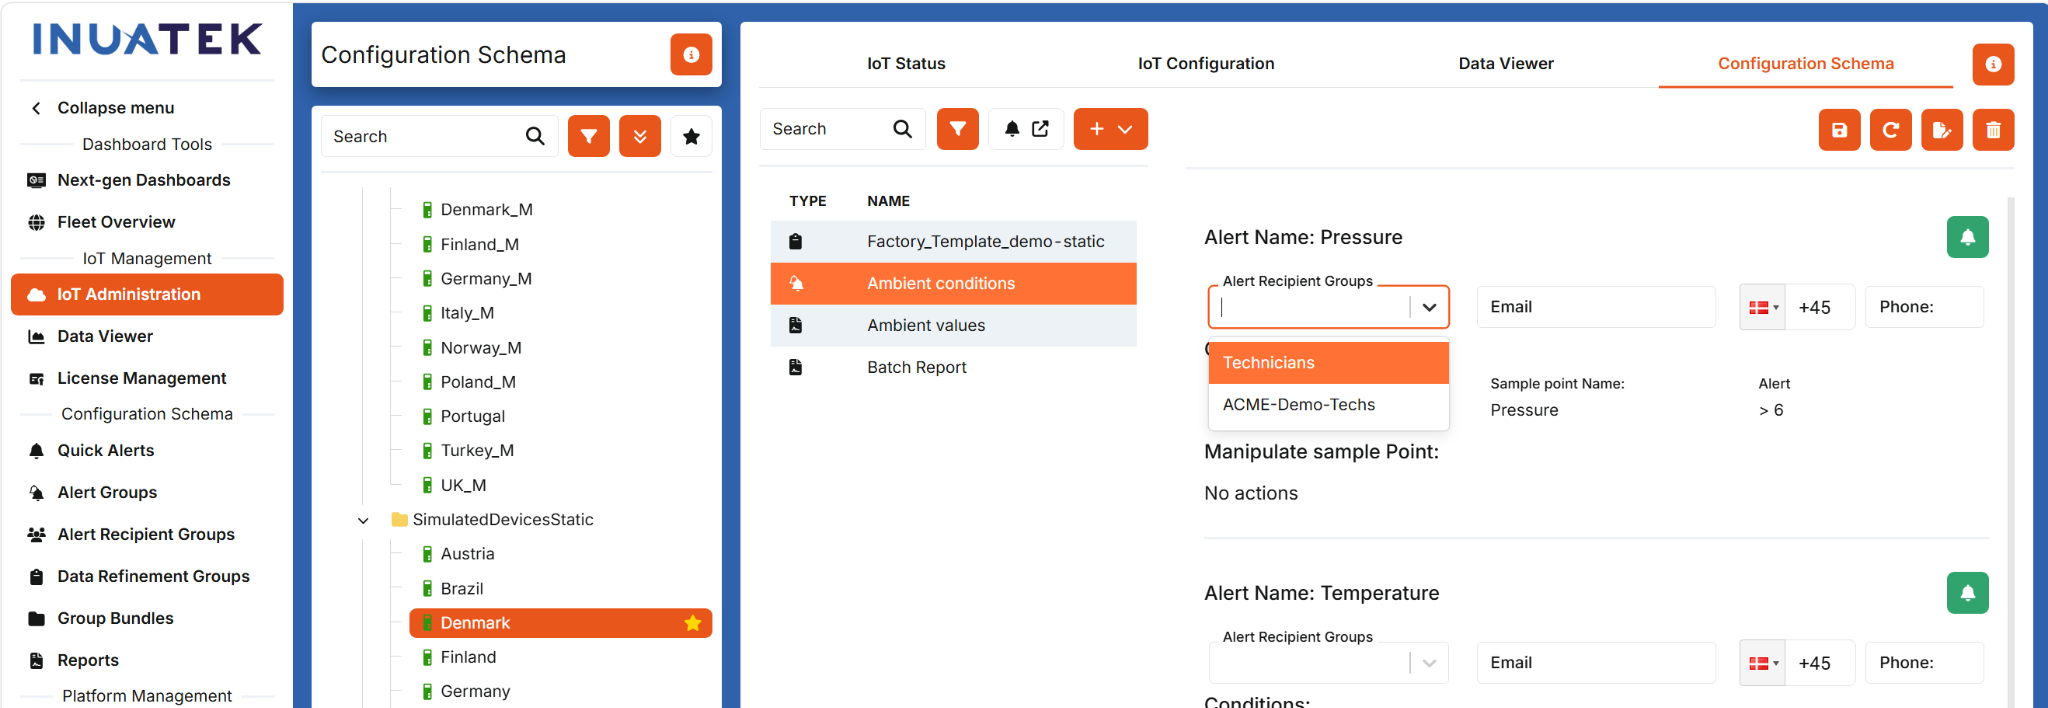Select the Ambient values row
Screen dimensions: 2048x708
point(954,325)
